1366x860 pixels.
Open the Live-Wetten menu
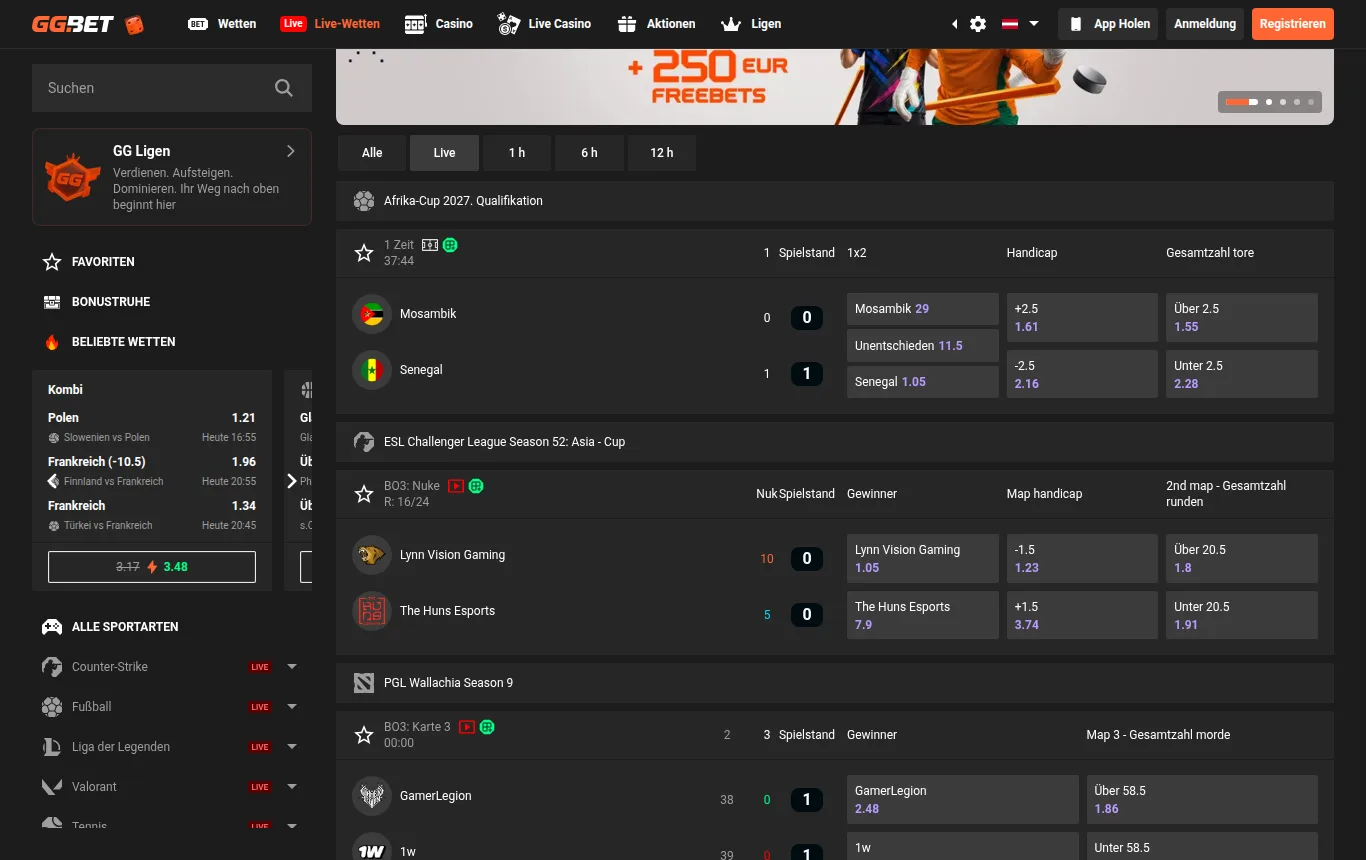pyautogui.click(x=330, y=24)
